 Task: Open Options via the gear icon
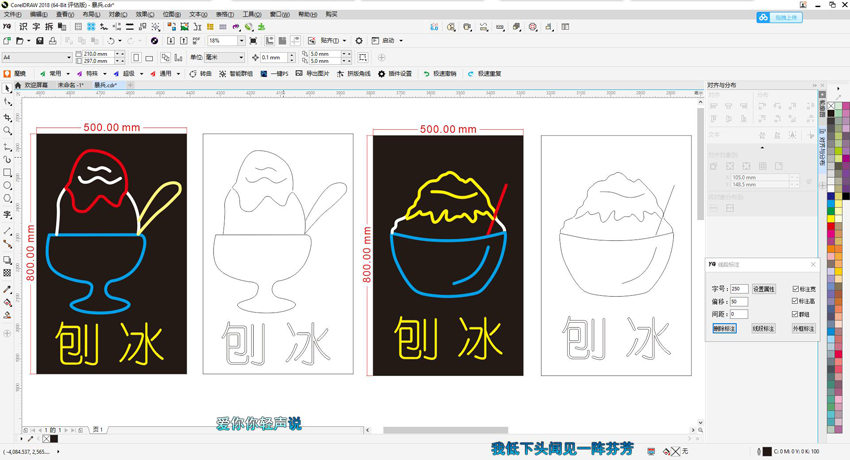[359, 41]
